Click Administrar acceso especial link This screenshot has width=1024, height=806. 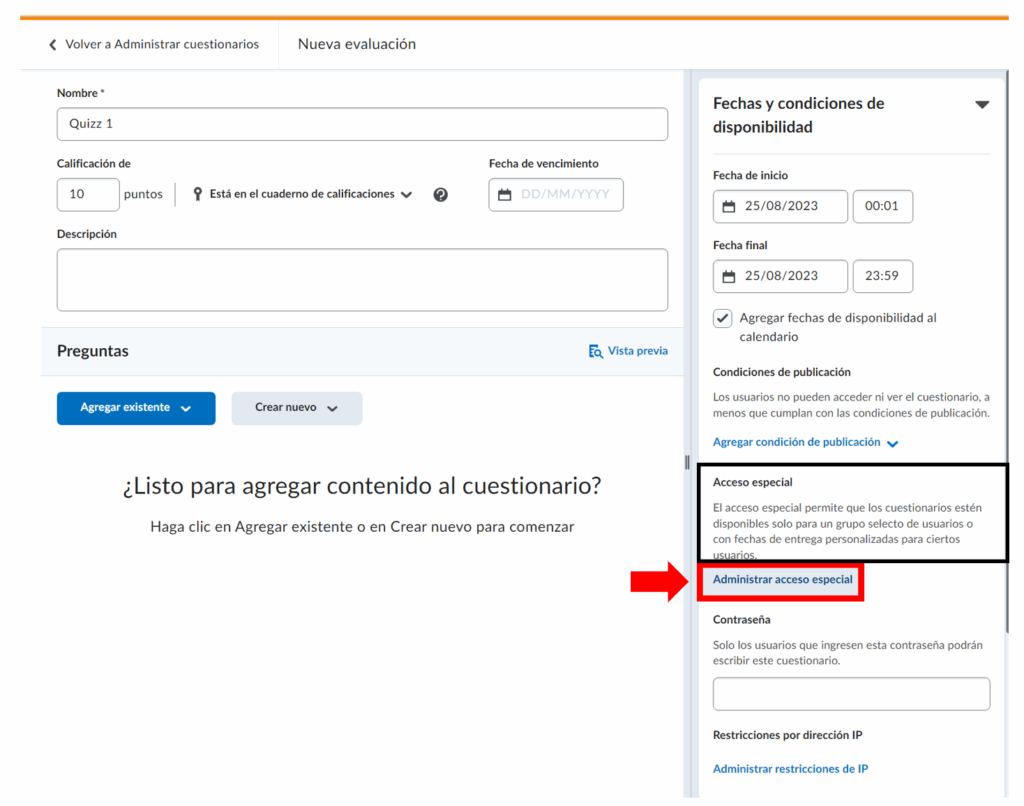[x=782, y=580]
